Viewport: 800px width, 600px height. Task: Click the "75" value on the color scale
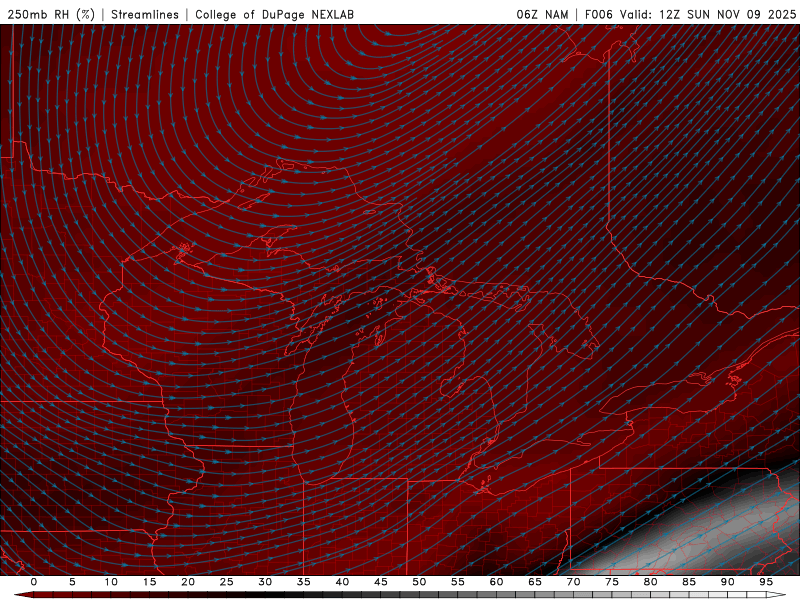point(612,582)
